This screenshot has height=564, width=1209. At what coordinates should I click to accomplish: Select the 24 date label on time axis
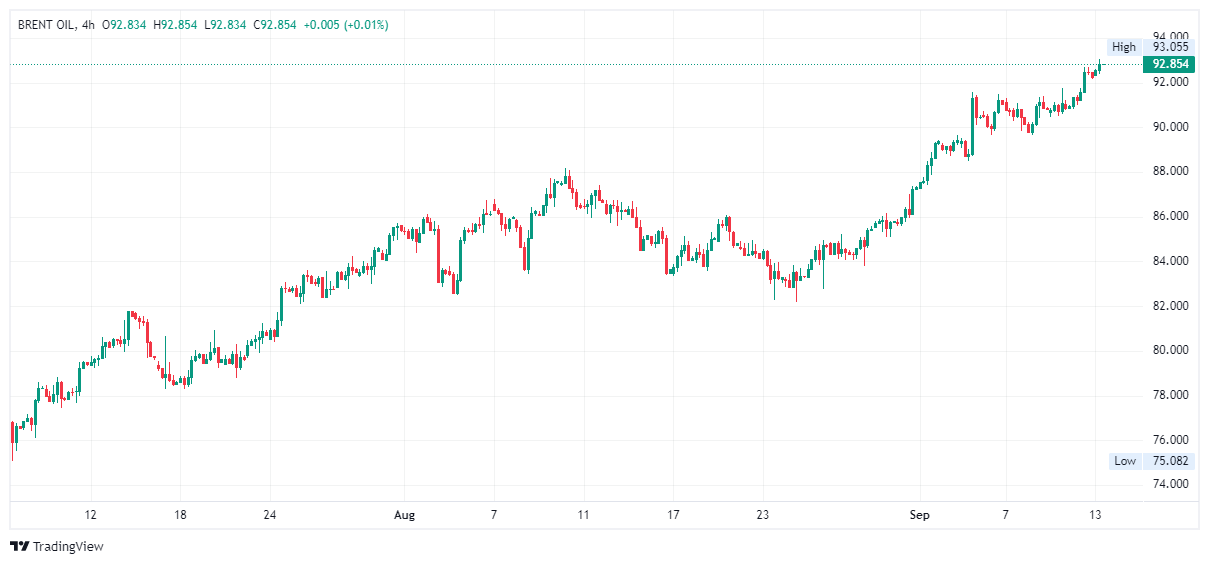269,515
